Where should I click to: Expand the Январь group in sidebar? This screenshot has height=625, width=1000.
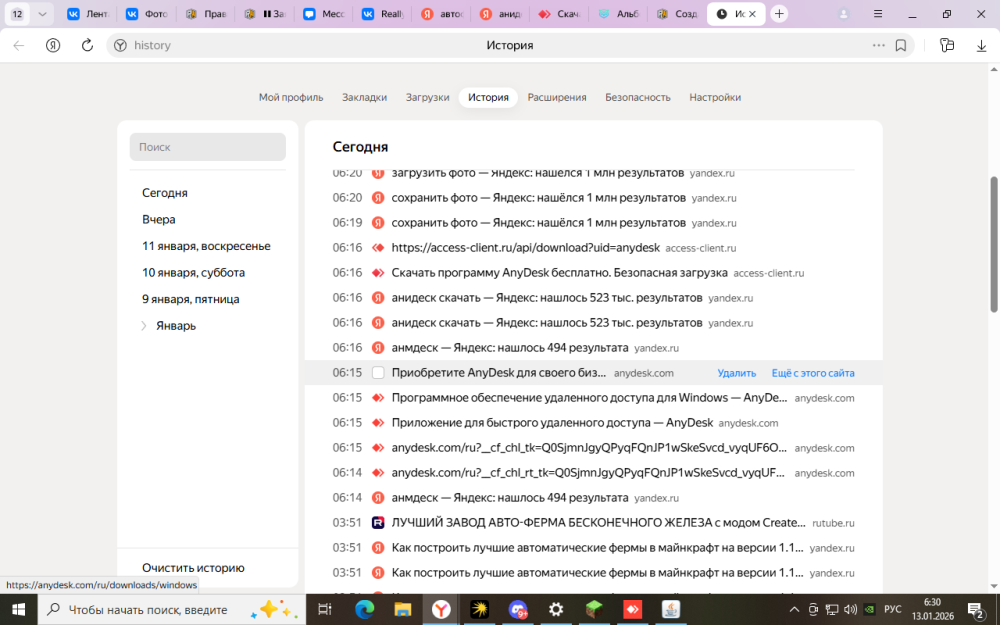pos(143,326)
